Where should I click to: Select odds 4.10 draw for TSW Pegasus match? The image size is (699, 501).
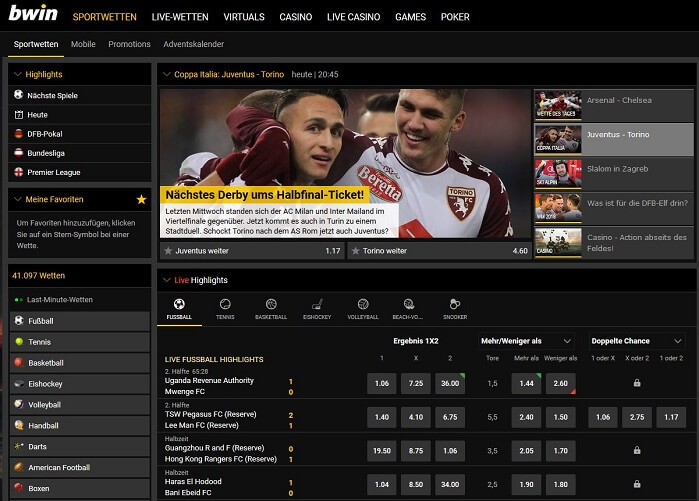pyautogui.click(x=416, y=417)
